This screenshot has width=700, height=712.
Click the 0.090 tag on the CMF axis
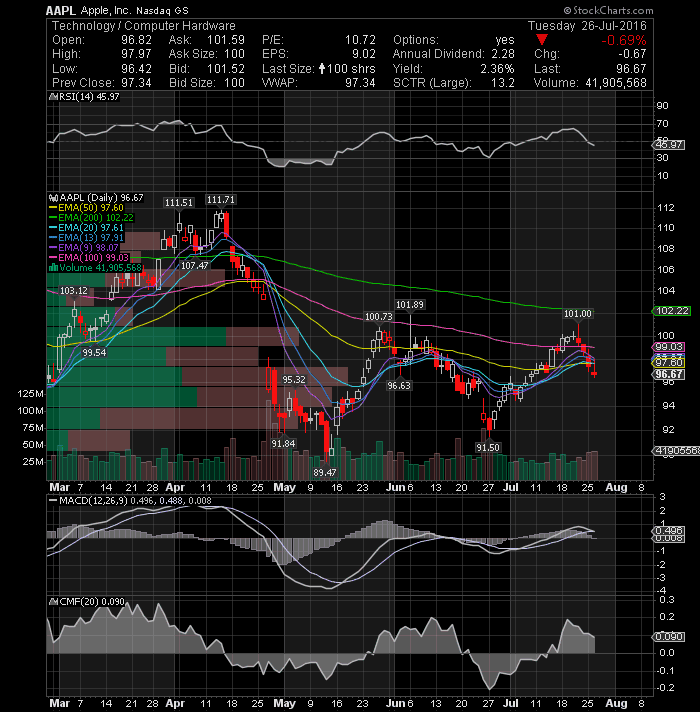(x=669, y=637)
